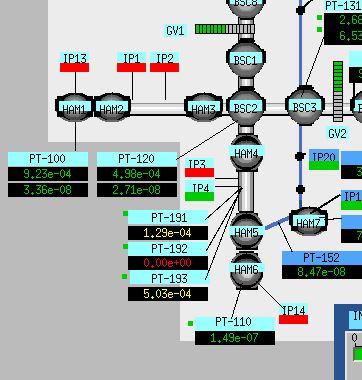The height and width of the screenshot is (380, 362).
Task: Toggle the red IP14 ion pump indicator
Action: tap(293, 320)
